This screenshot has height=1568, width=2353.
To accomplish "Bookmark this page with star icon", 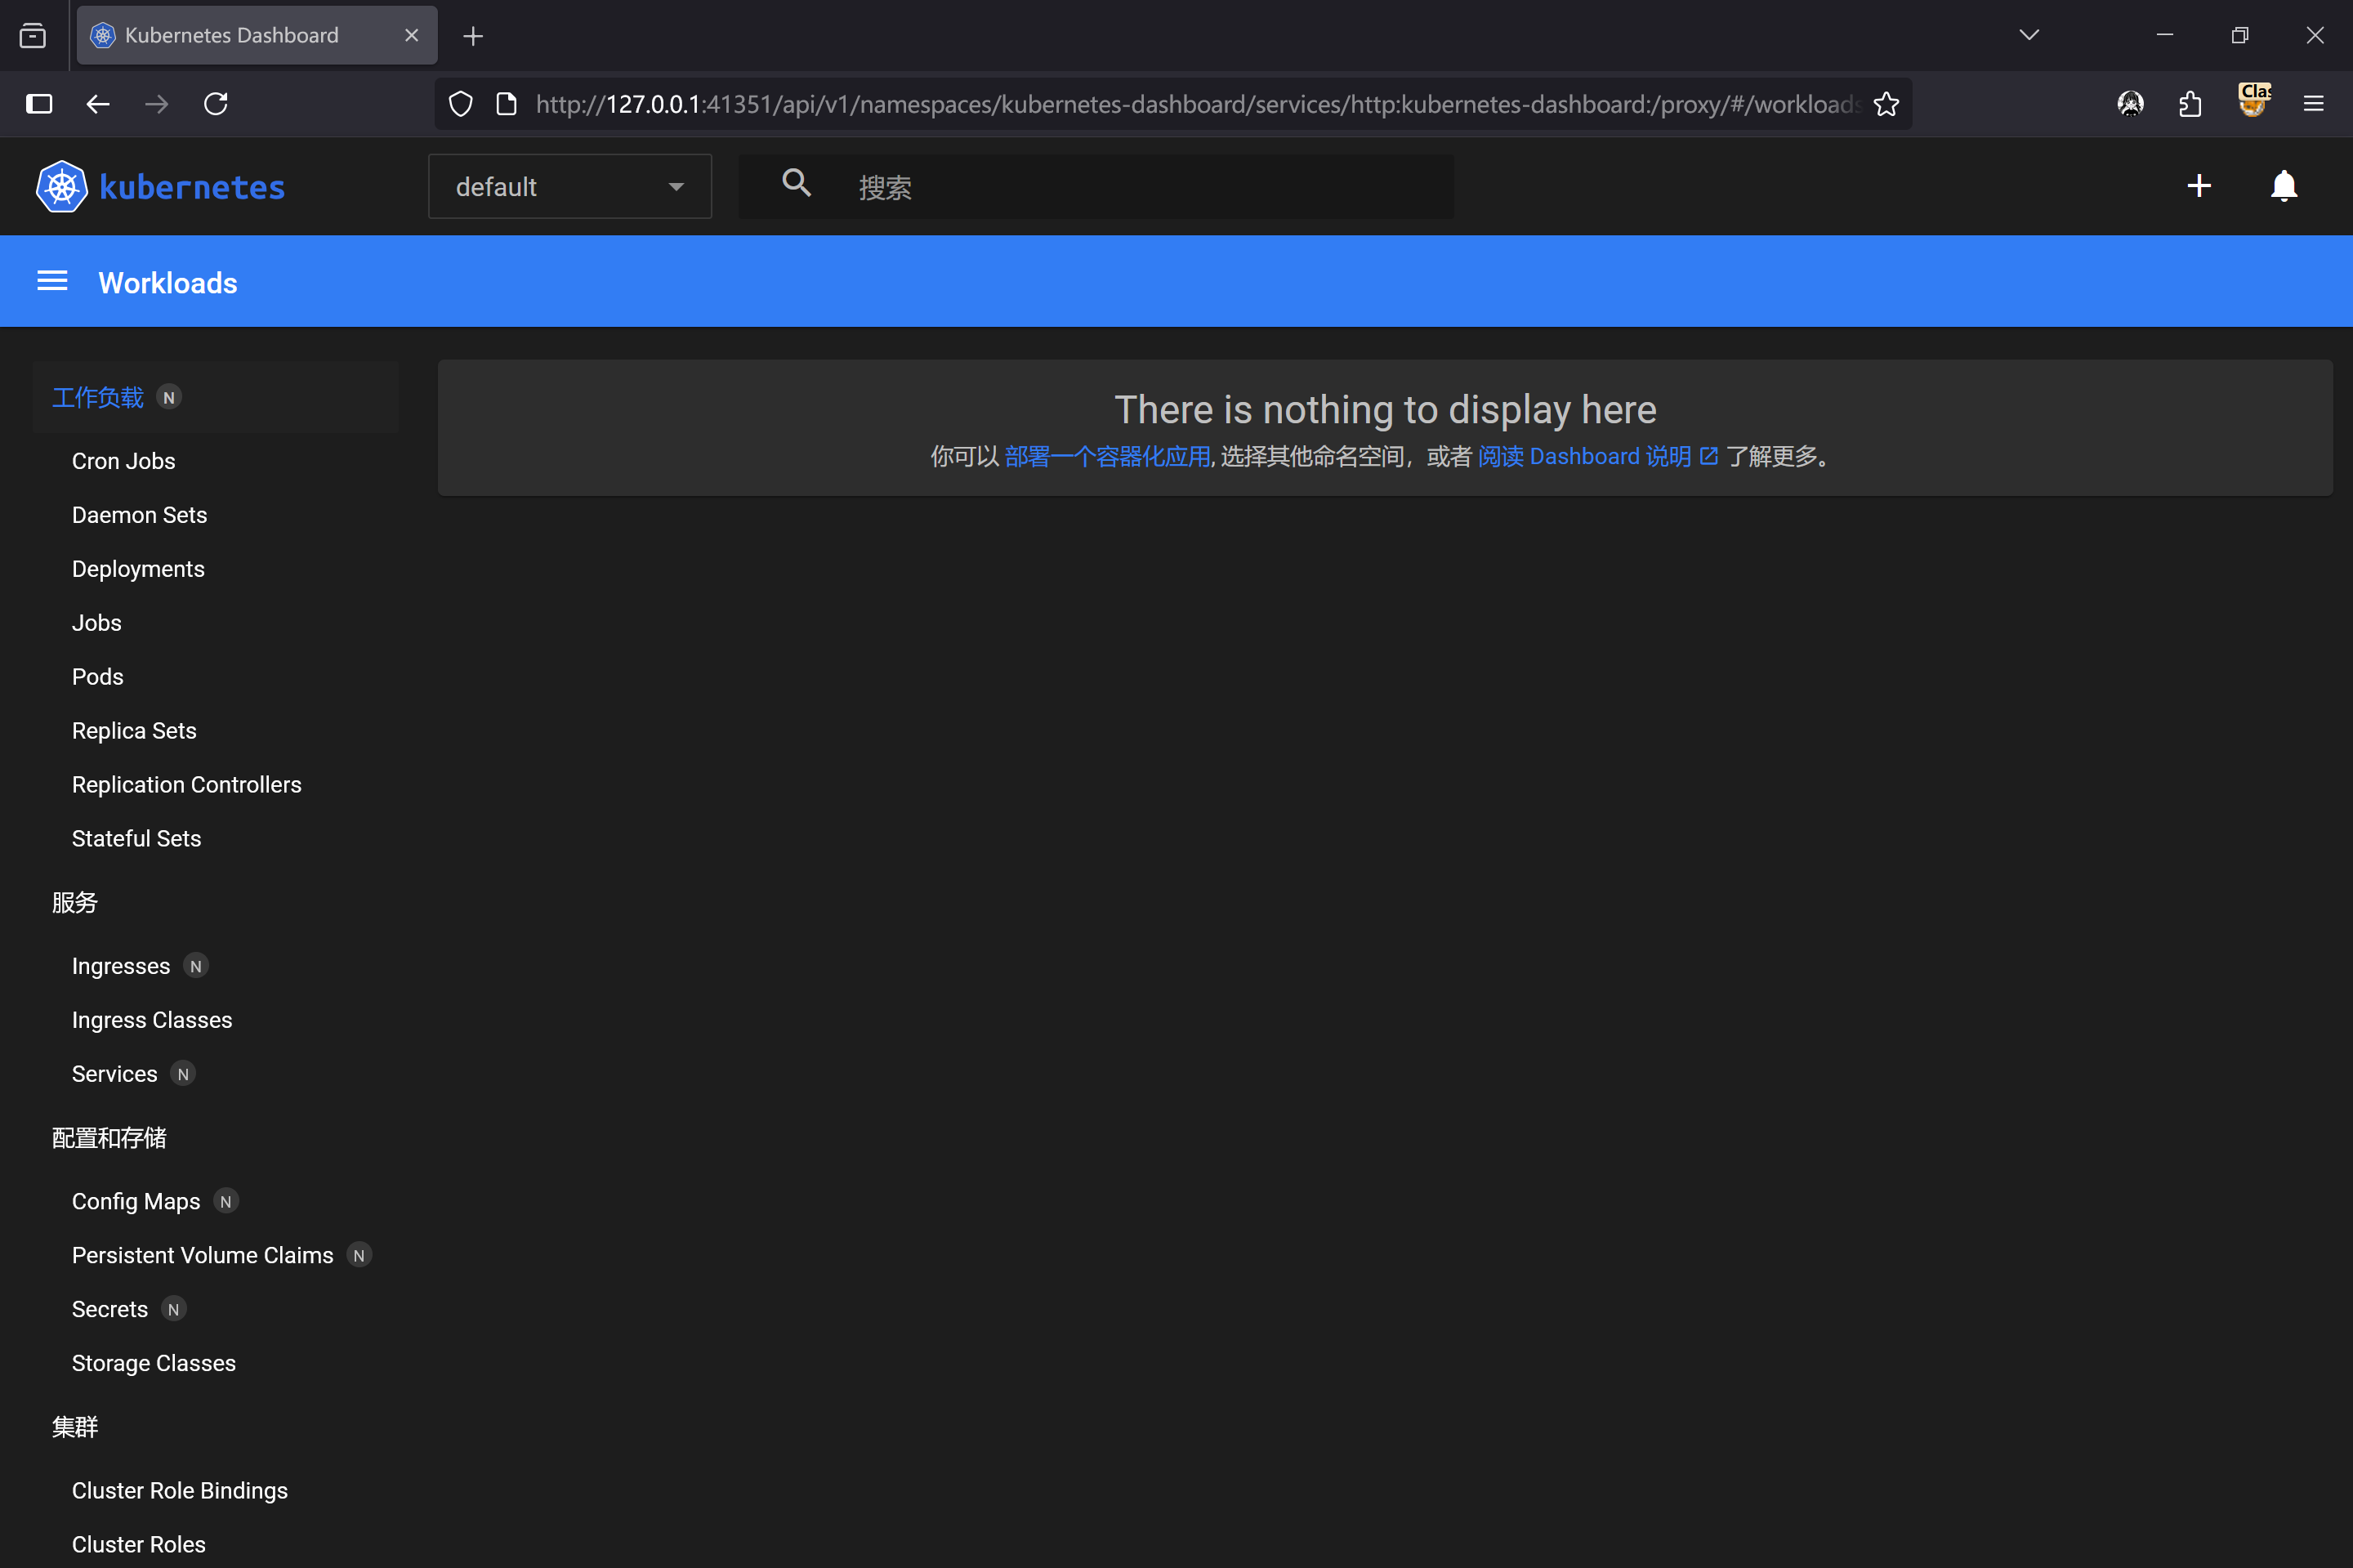I will 1886,104.
